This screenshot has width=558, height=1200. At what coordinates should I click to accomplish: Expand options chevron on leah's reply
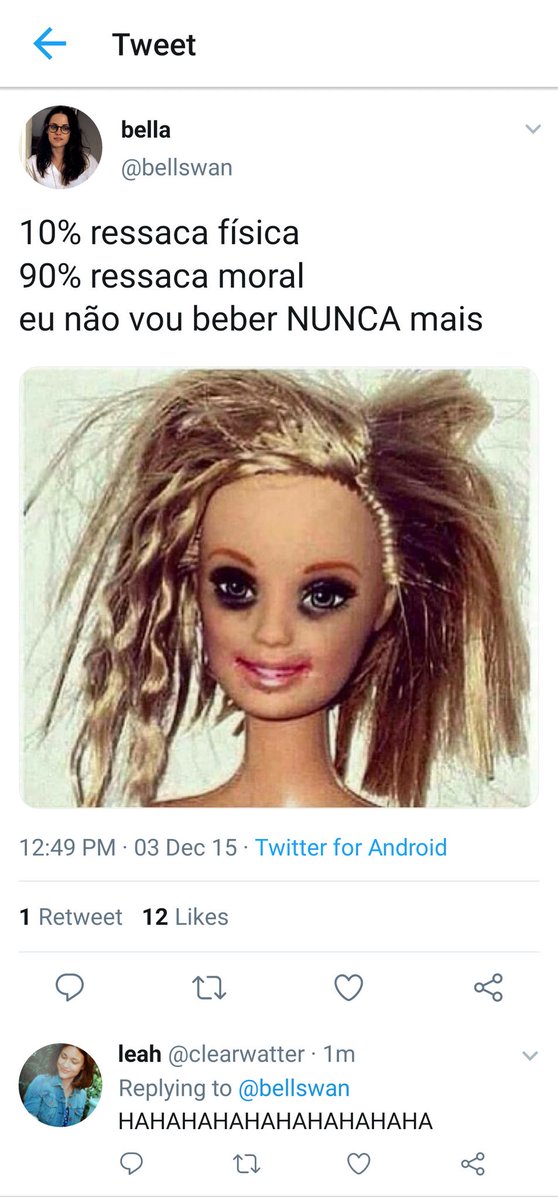coord(531,1055)
